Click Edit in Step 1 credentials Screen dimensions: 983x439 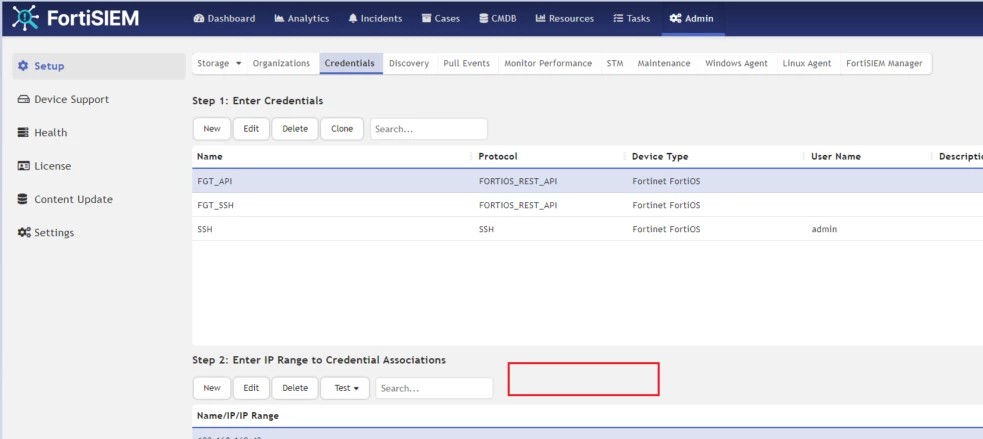click(x=251, y=129)
